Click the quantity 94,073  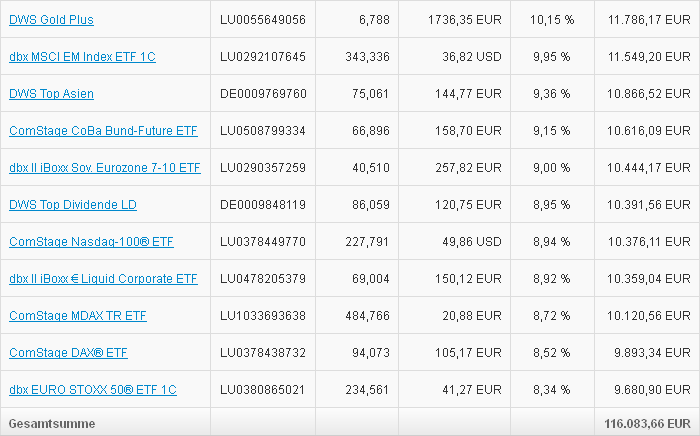point(371,353)
